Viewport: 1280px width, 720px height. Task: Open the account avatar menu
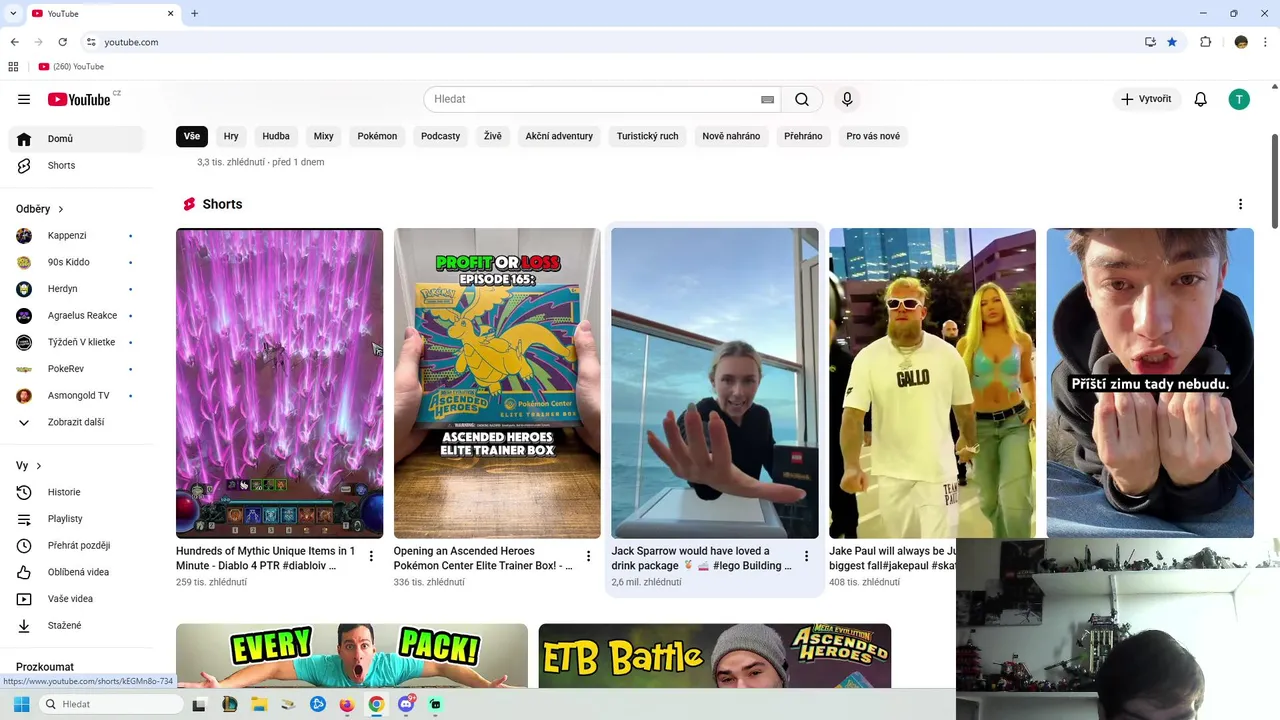pos(1239,99)
